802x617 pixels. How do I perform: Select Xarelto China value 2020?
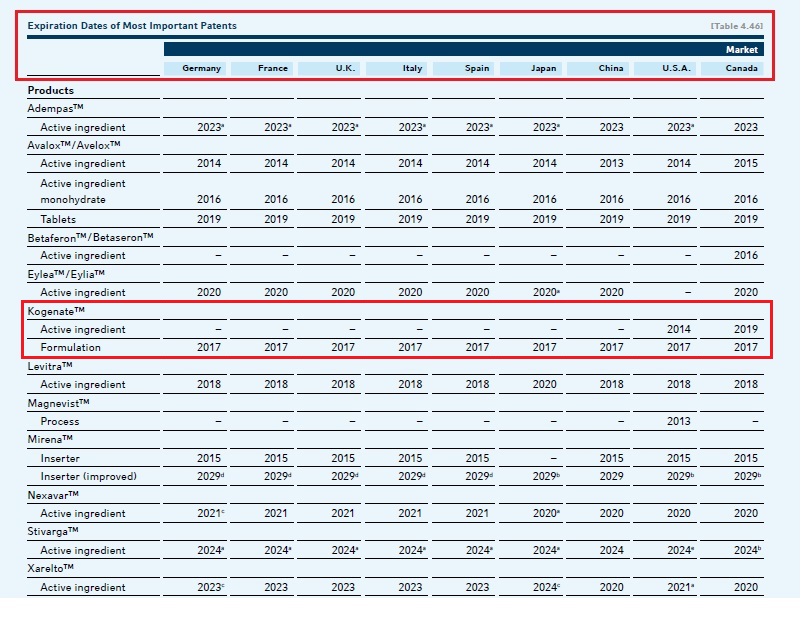pyautogui.click(x=611, y=587)
